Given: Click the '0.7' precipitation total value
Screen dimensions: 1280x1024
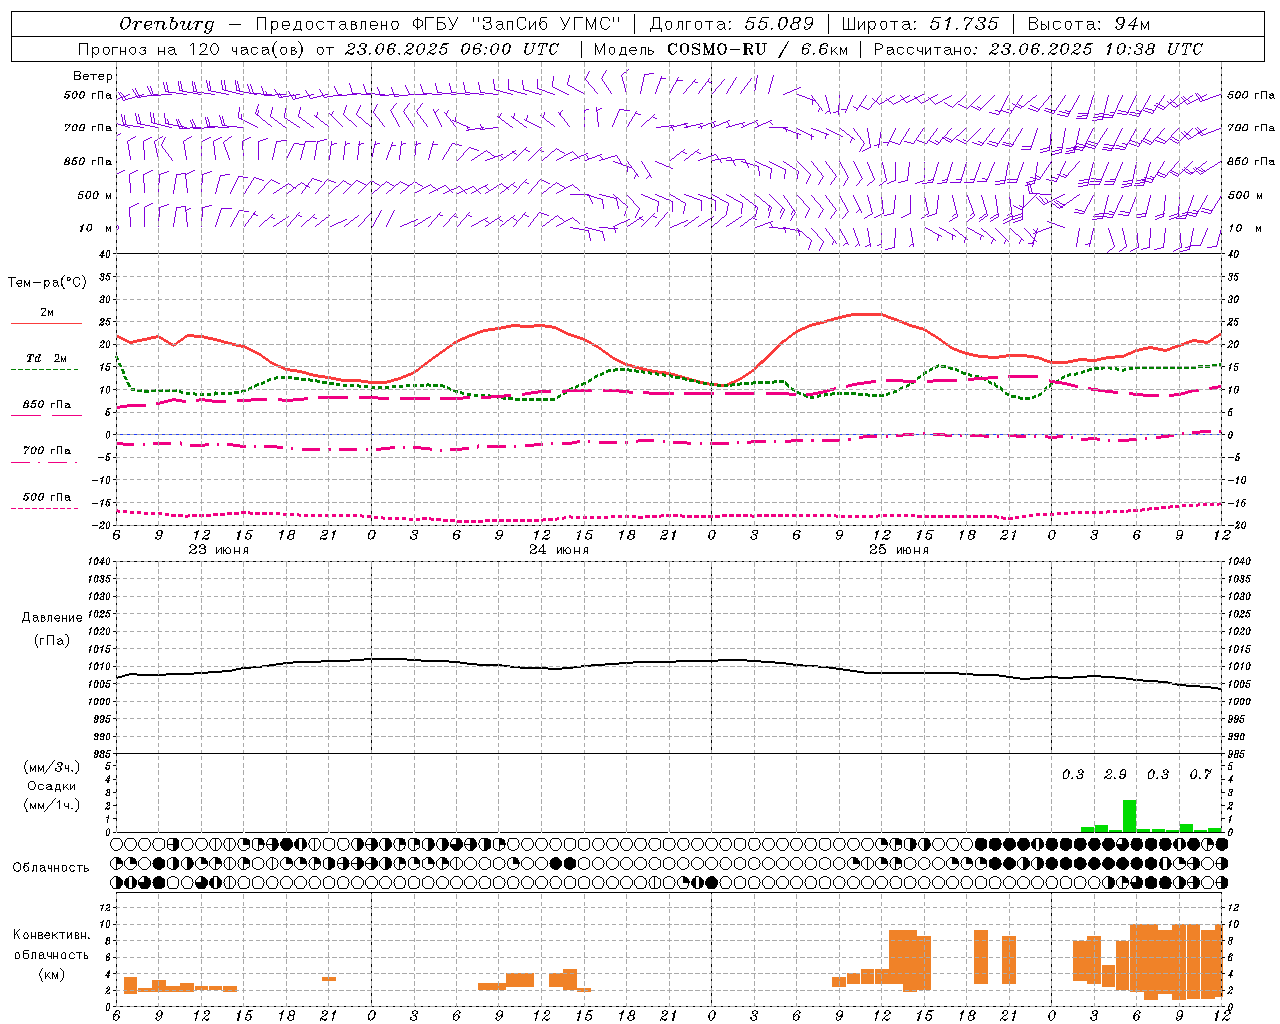Looking at the screenshot, I should (1200, 774).
